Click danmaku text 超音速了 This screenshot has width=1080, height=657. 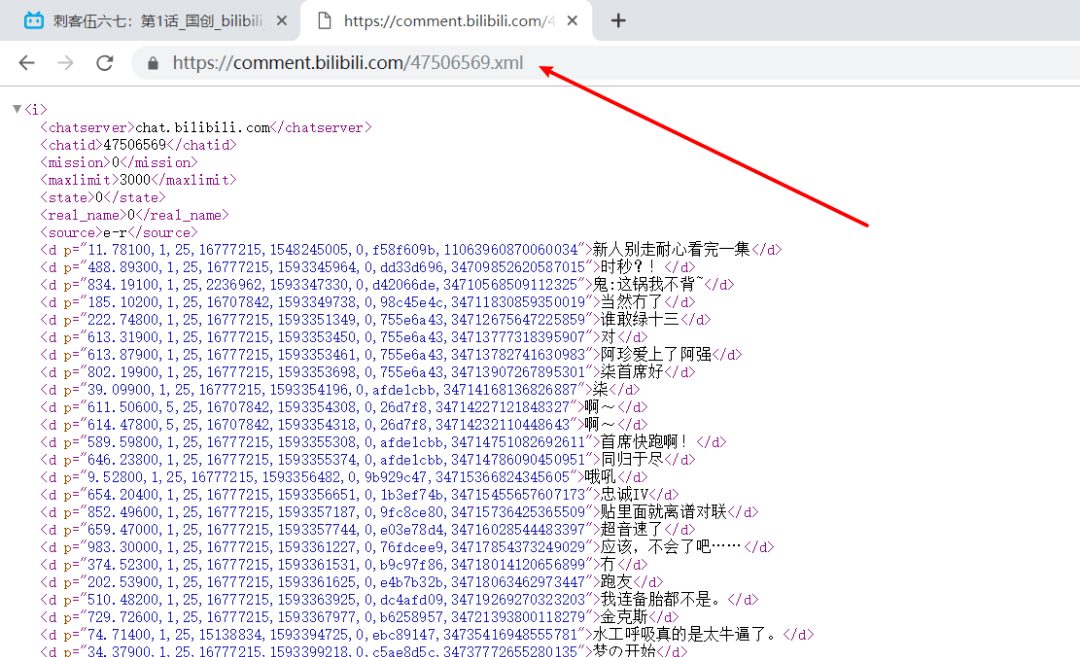click(632, 530)
